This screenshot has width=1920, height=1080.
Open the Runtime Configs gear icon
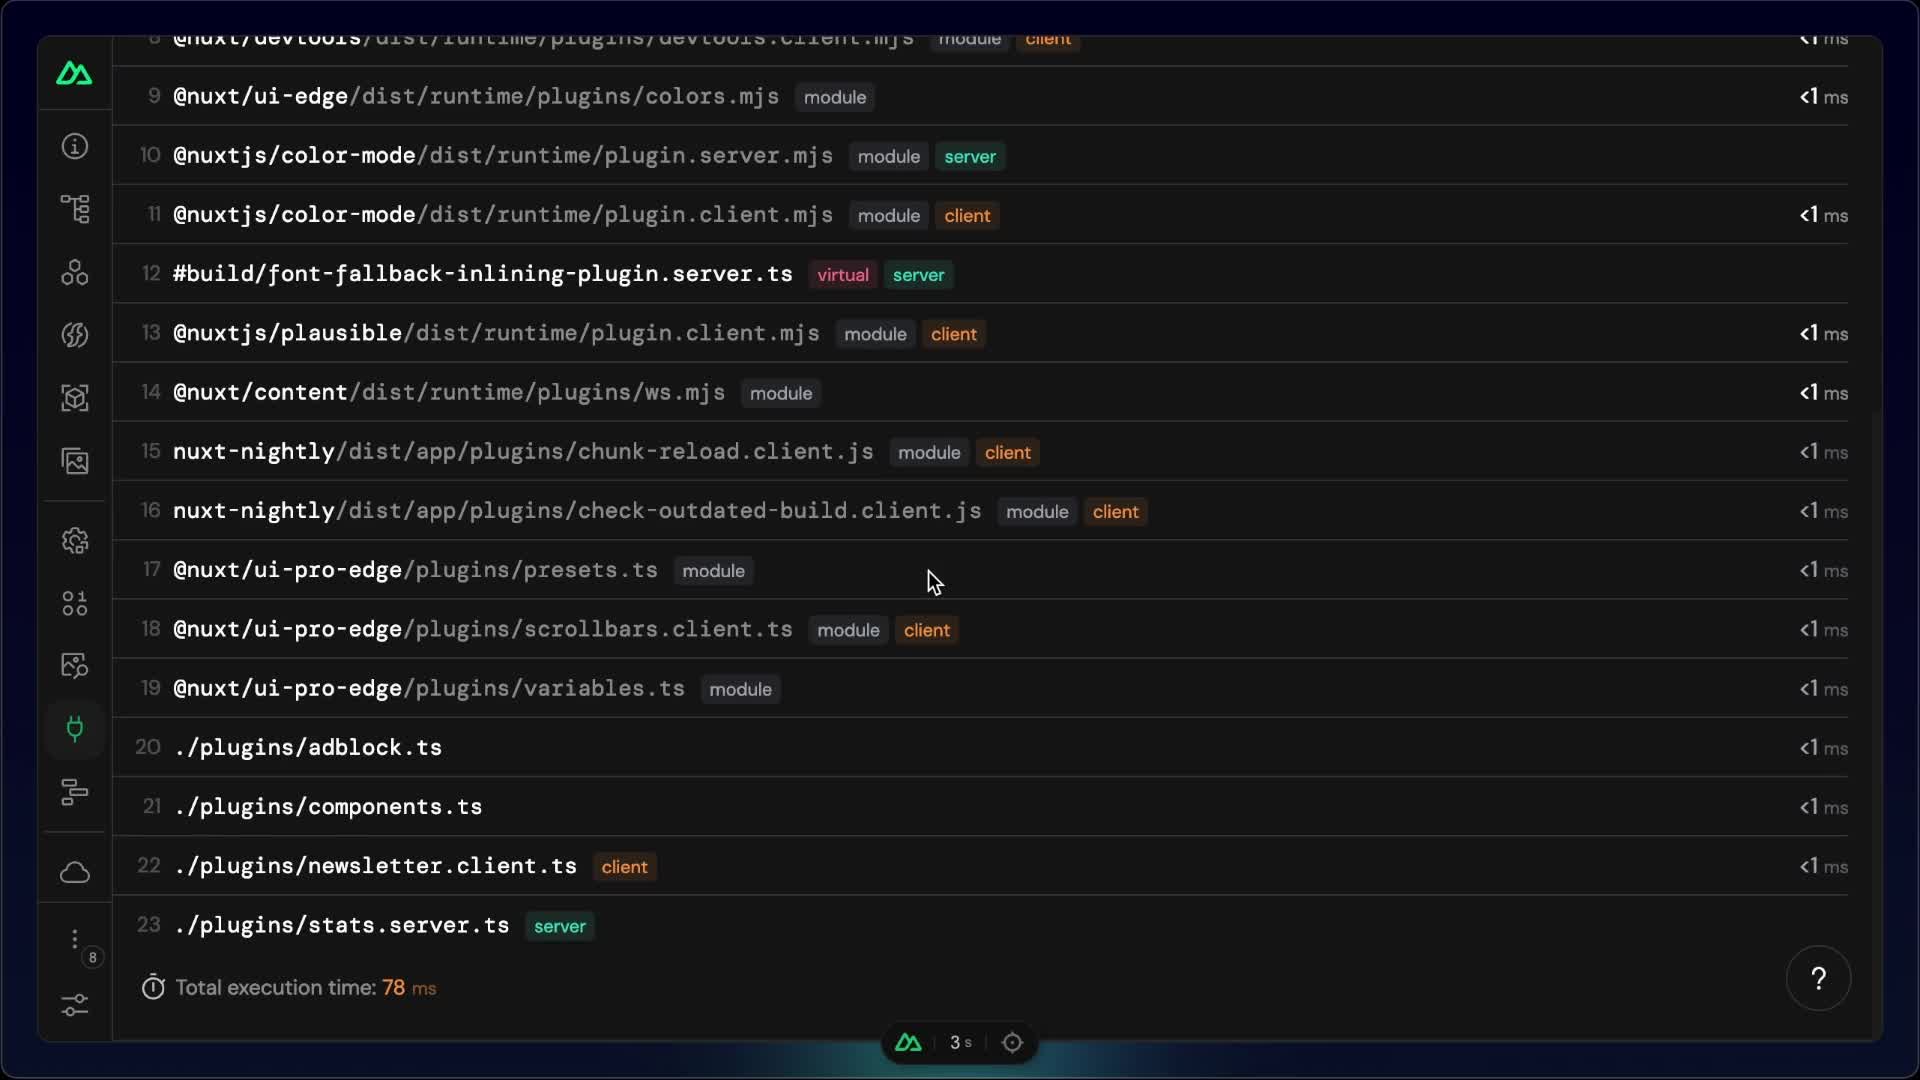click(75, 541)
